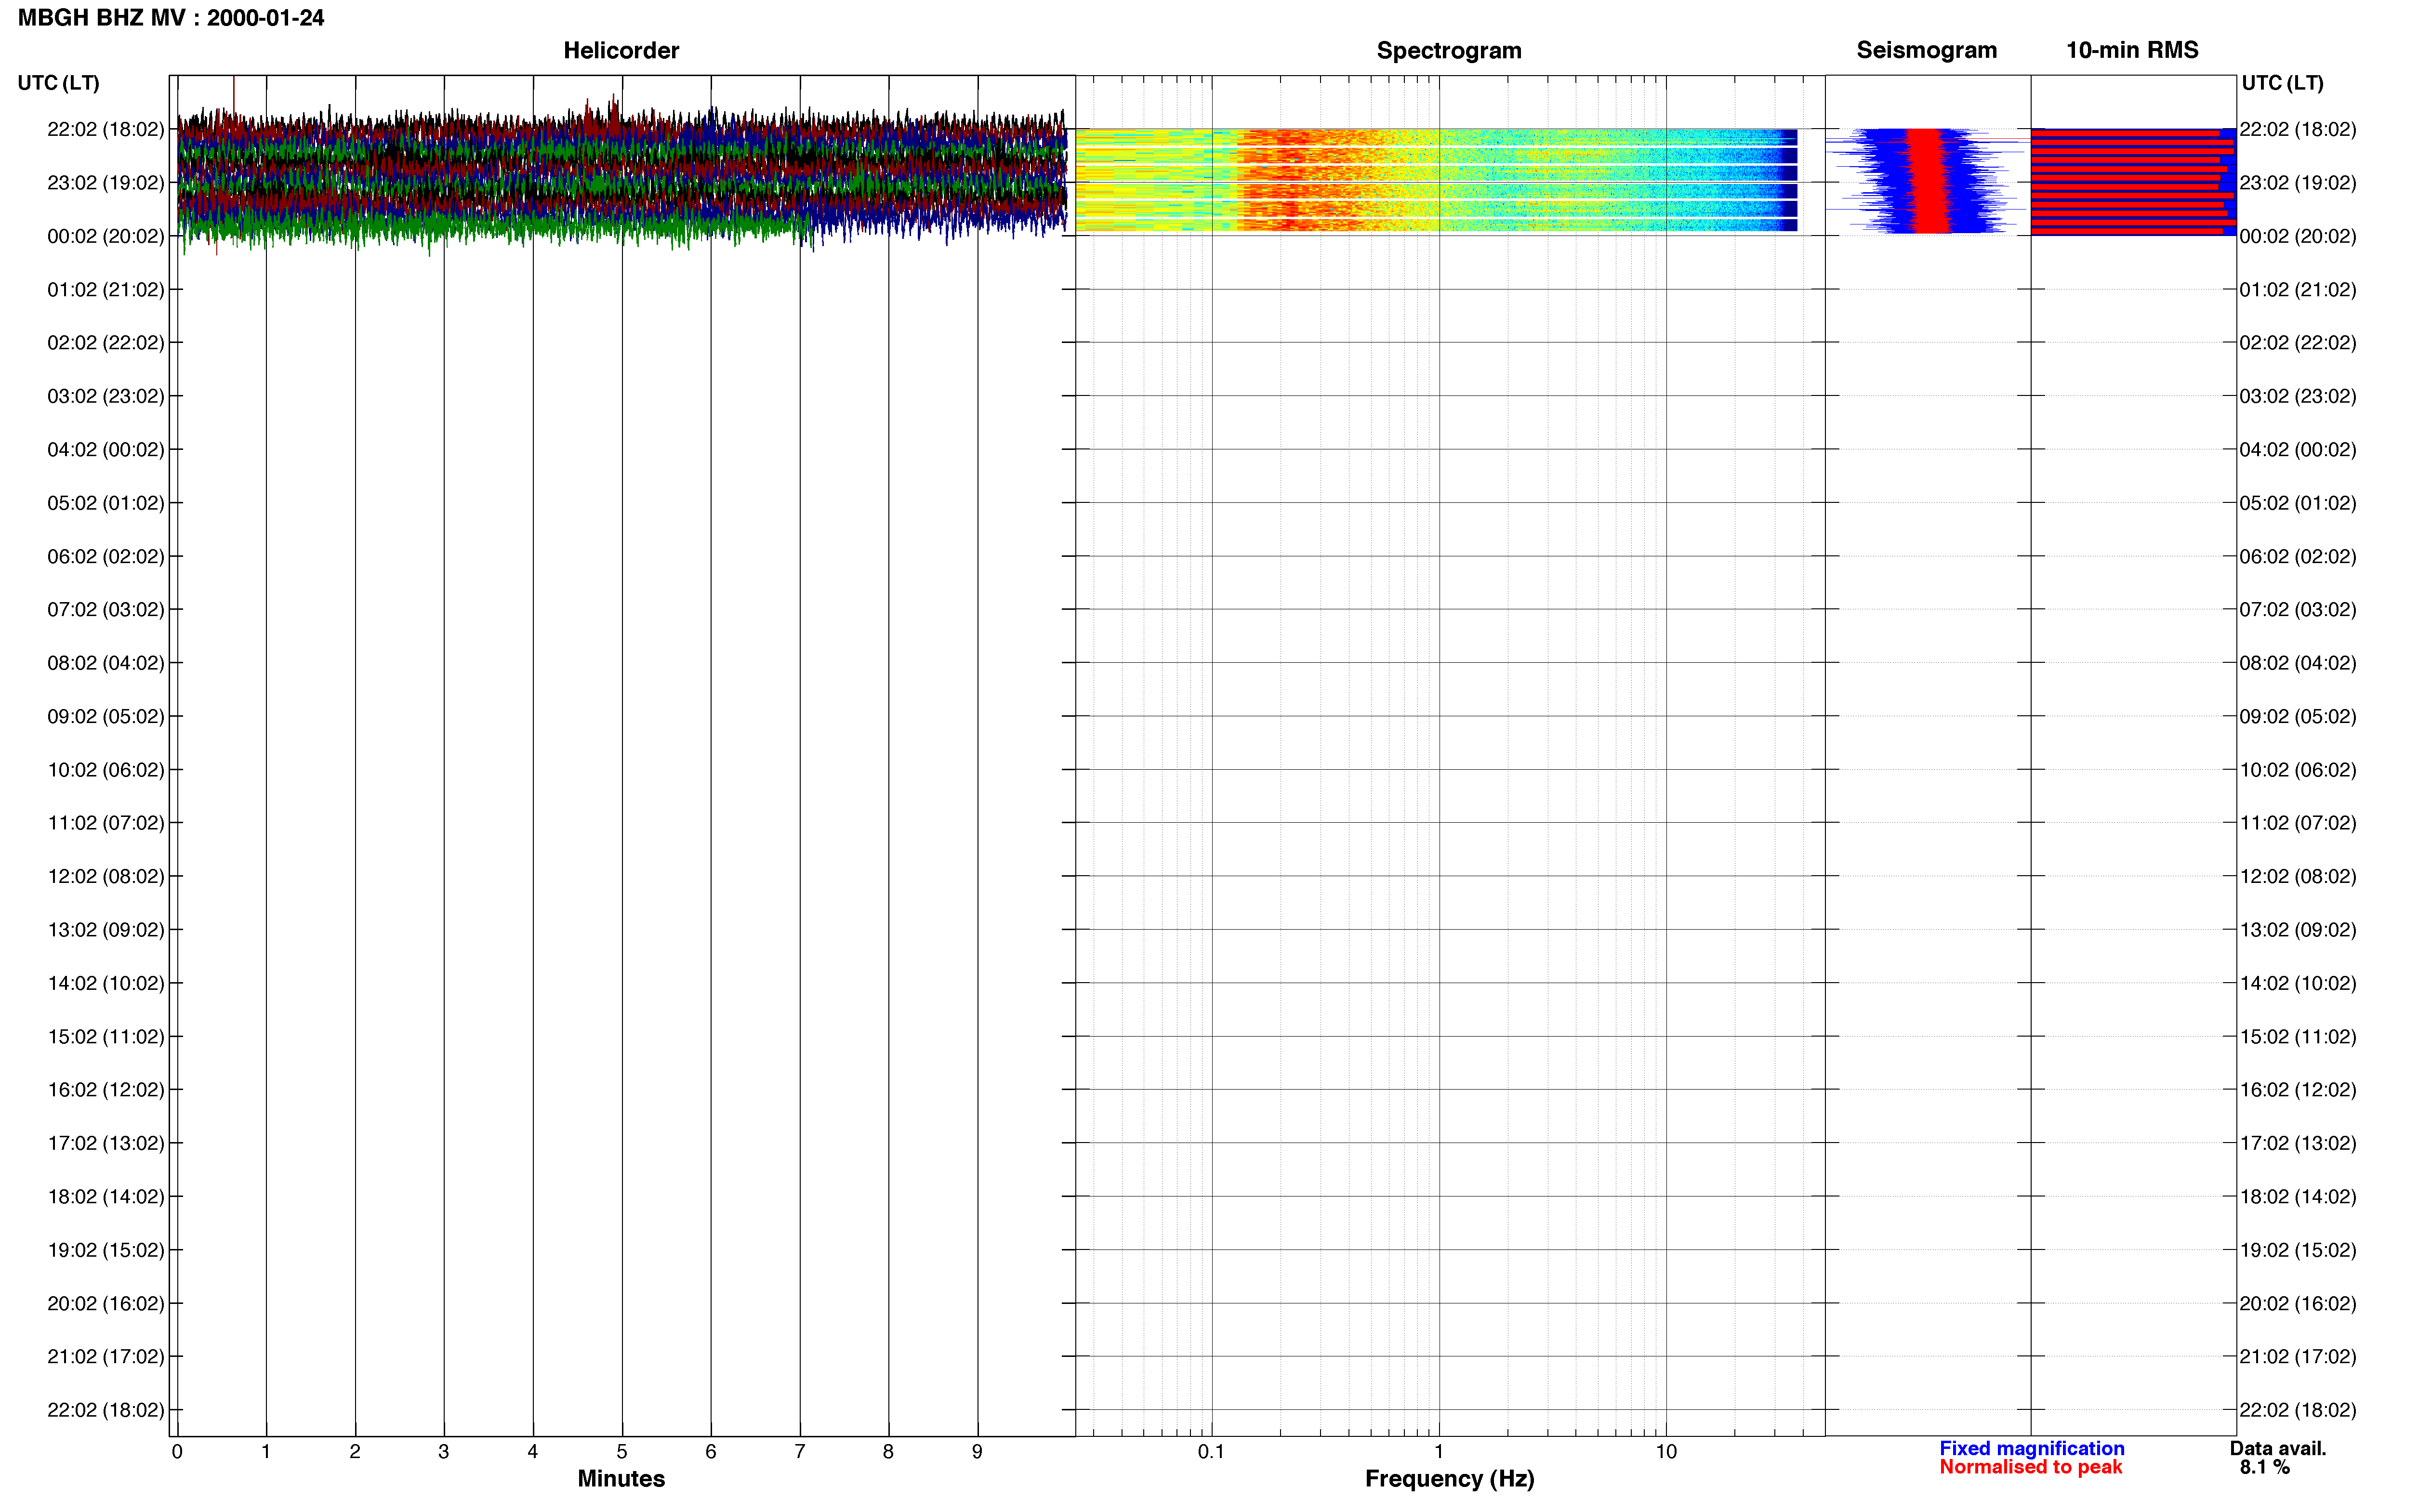The width and height of the screenshot is (2418, 1512).
Task: Click the 10 frequency axis tick label
Action: point(1666,1452)
